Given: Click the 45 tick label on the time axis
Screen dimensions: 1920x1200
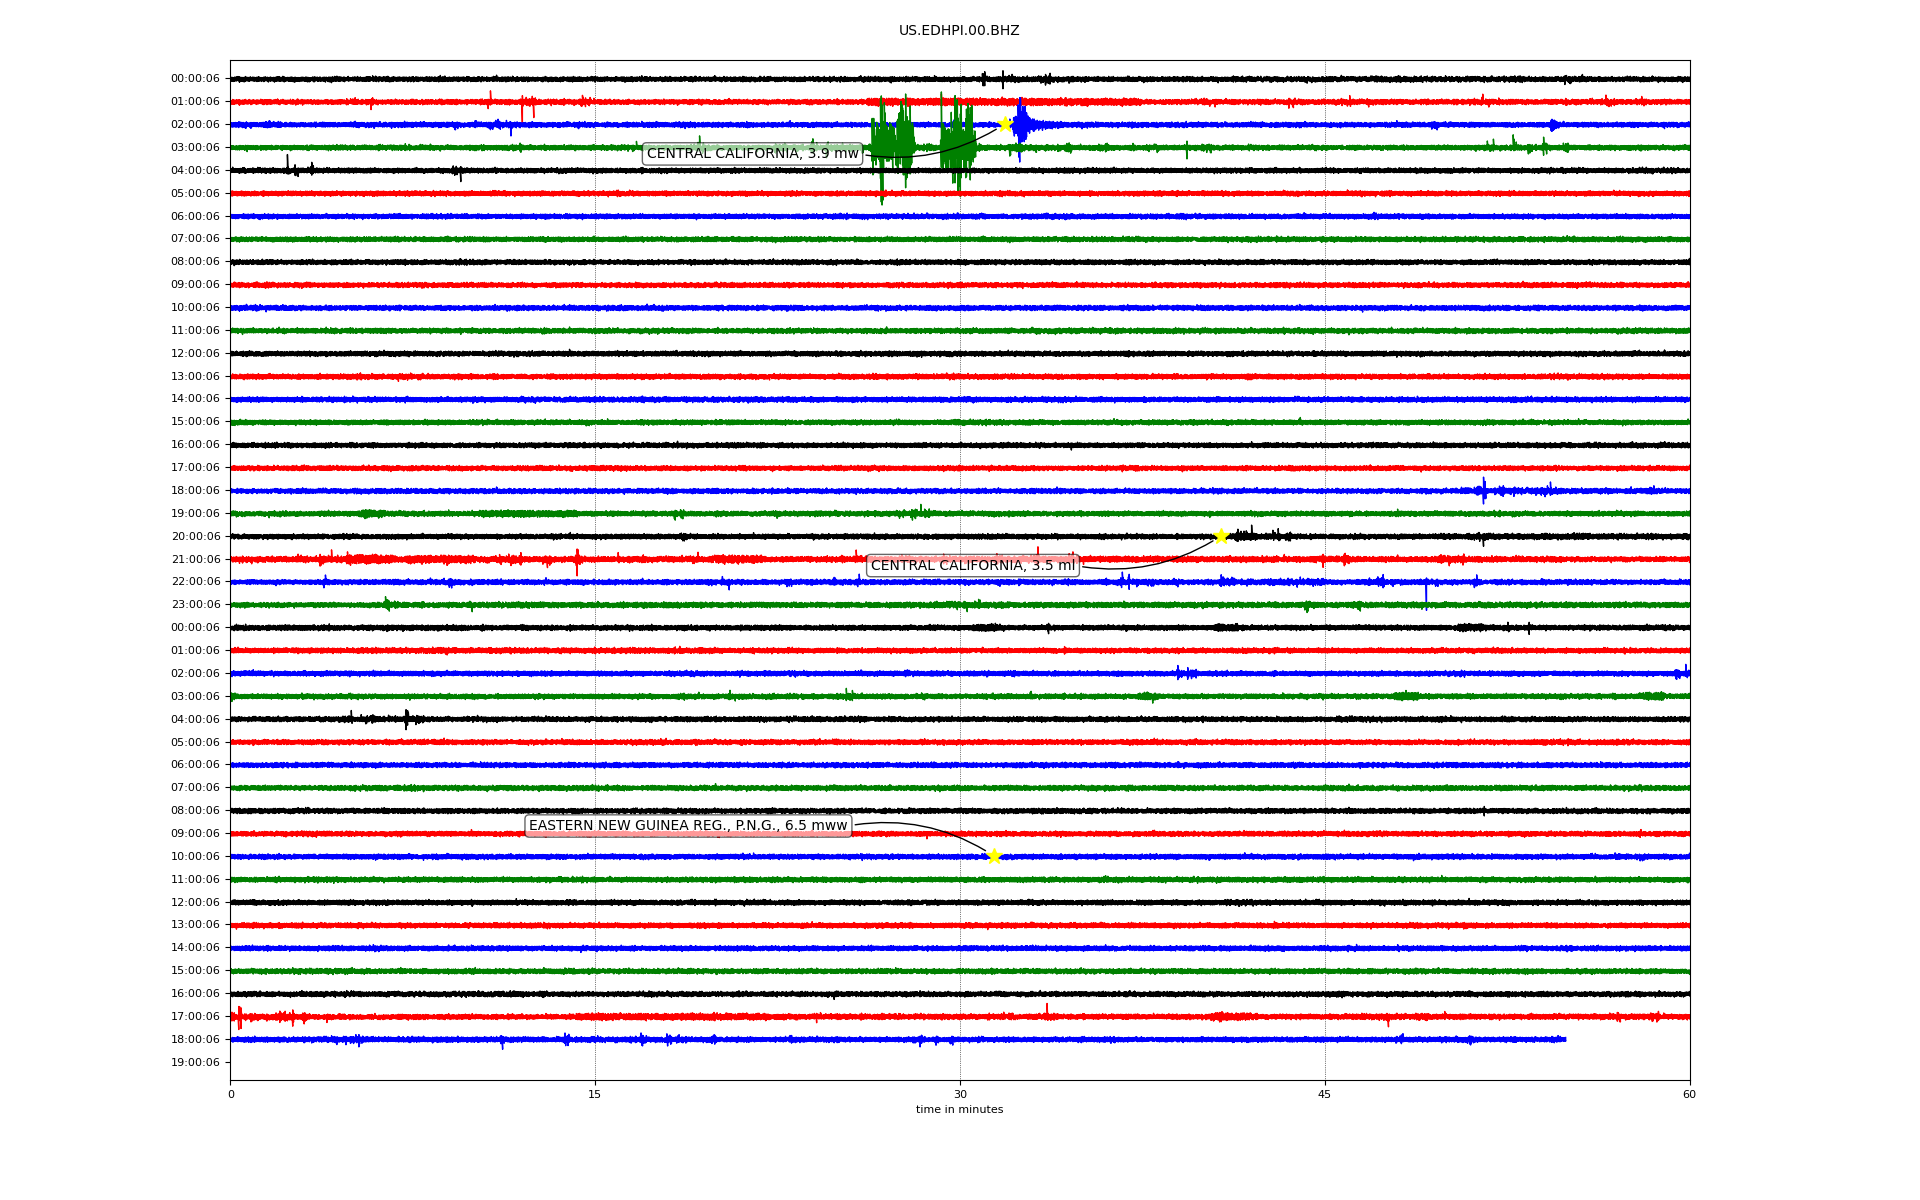Looking at the screenshot, I should (x=1325, y=1094).
